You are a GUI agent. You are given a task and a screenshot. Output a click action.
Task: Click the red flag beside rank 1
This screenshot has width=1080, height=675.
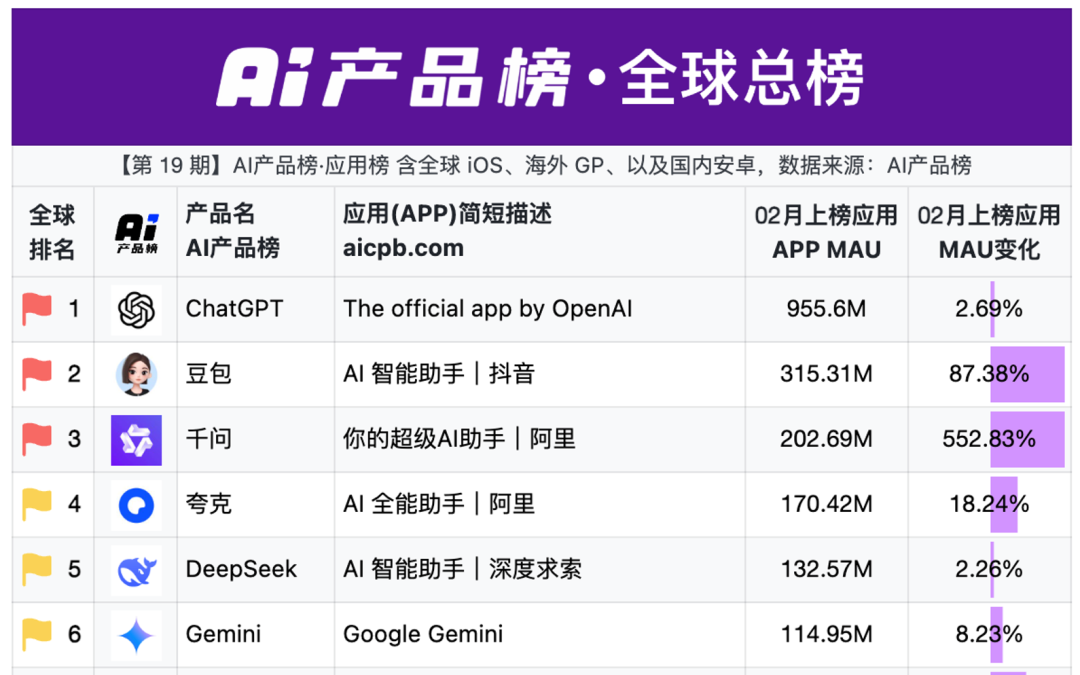click(37, 309)
